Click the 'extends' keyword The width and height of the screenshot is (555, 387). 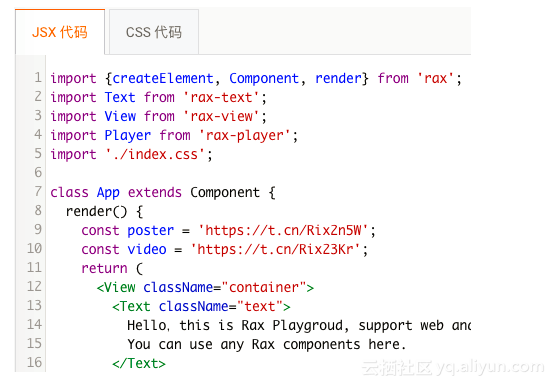[155, 193]
